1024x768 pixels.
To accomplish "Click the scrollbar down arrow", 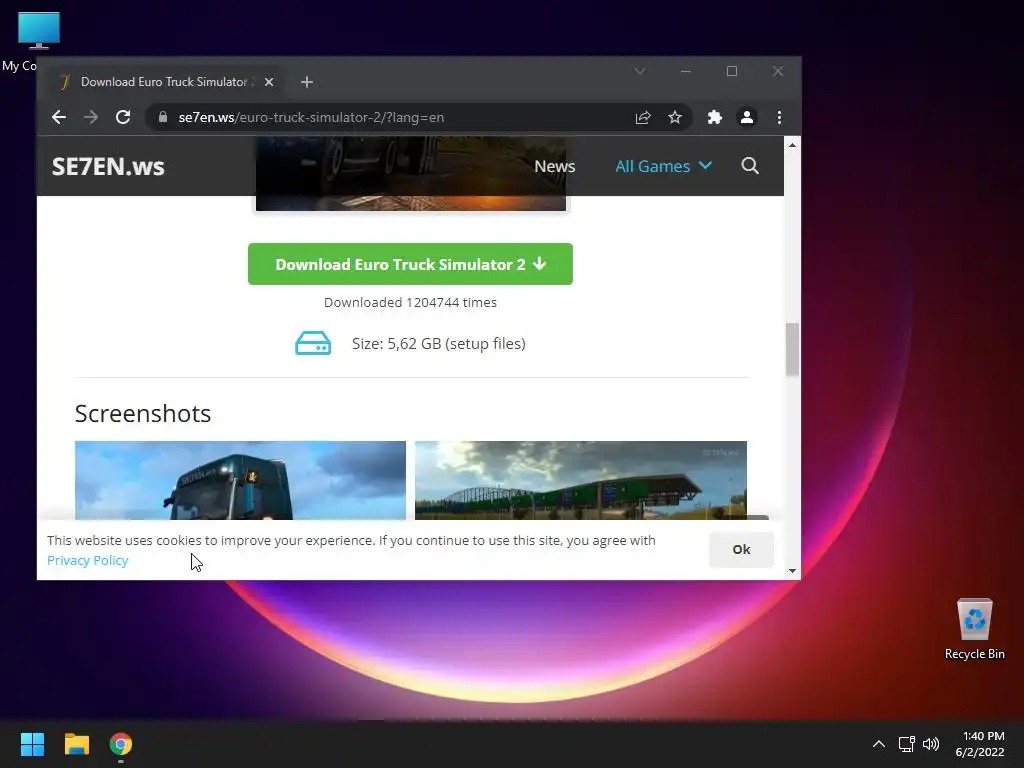I will pos(792,571).
